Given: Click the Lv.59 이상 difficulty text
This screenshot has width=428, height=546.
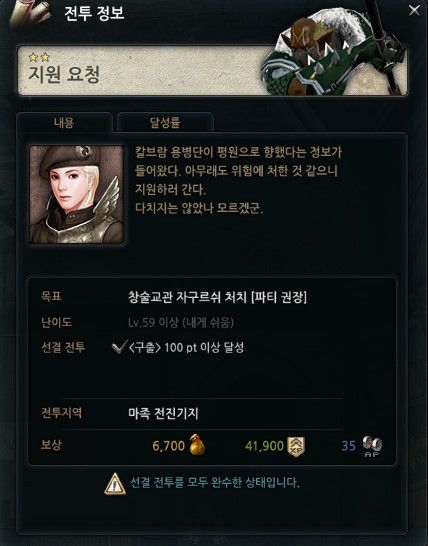Looking at the screenshot, I should (x=181, y=322).
